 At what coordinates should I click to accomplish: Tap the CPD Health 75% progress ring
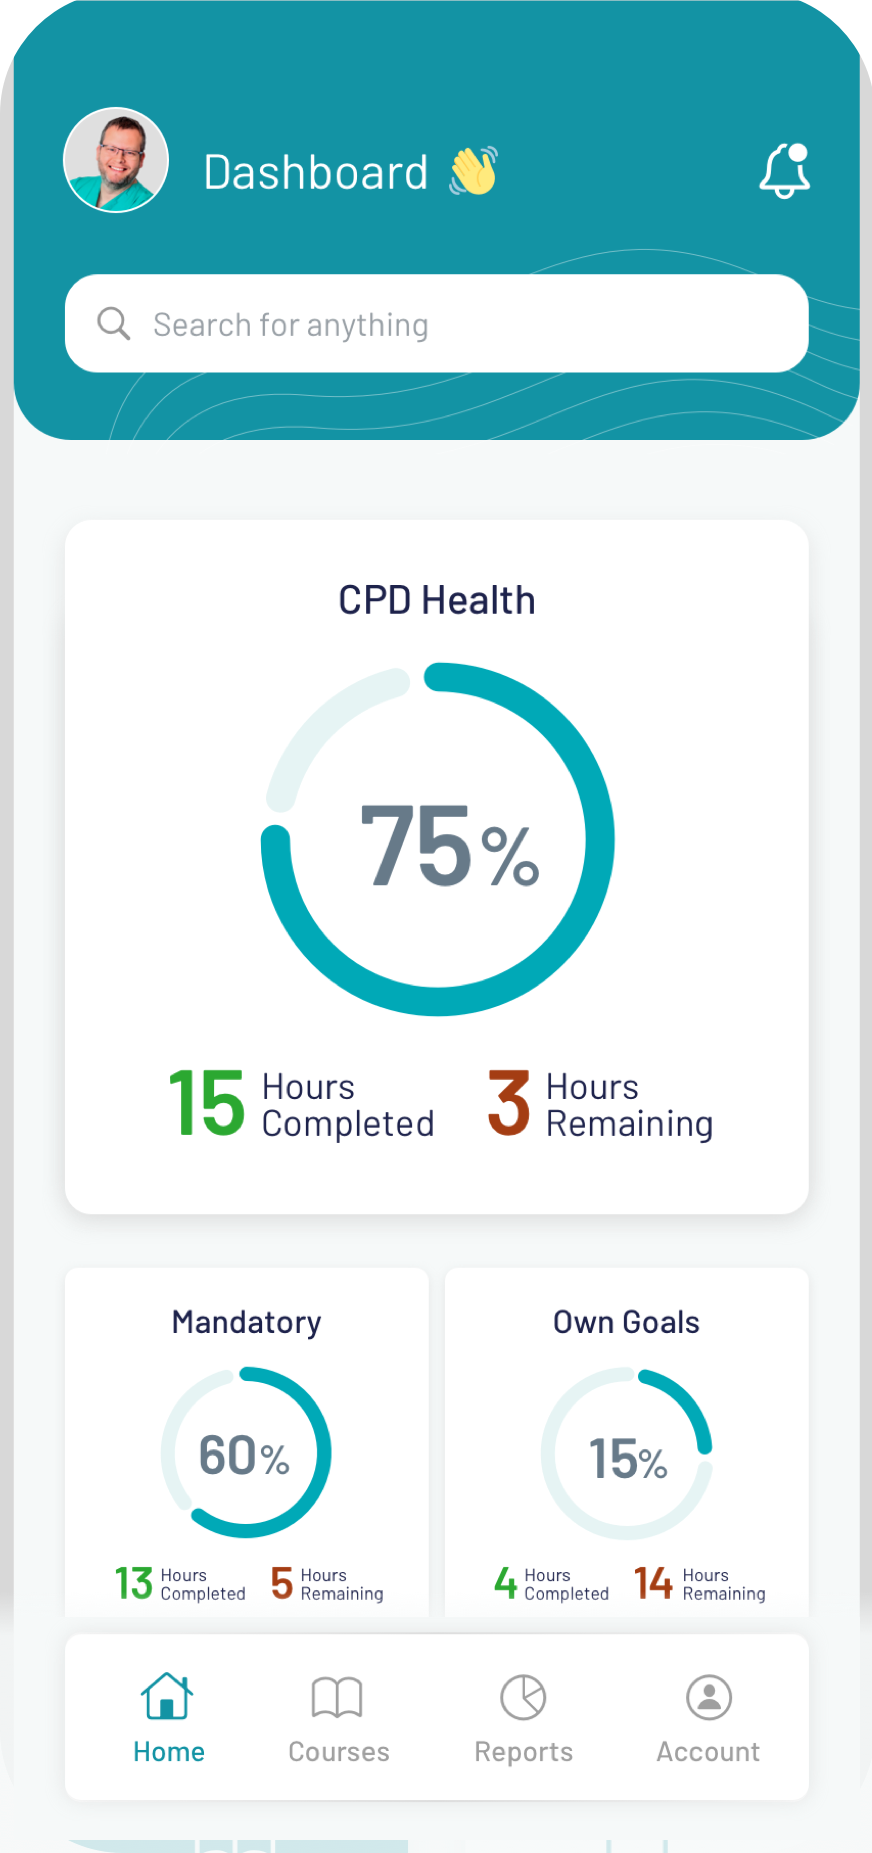pos(438,840)
